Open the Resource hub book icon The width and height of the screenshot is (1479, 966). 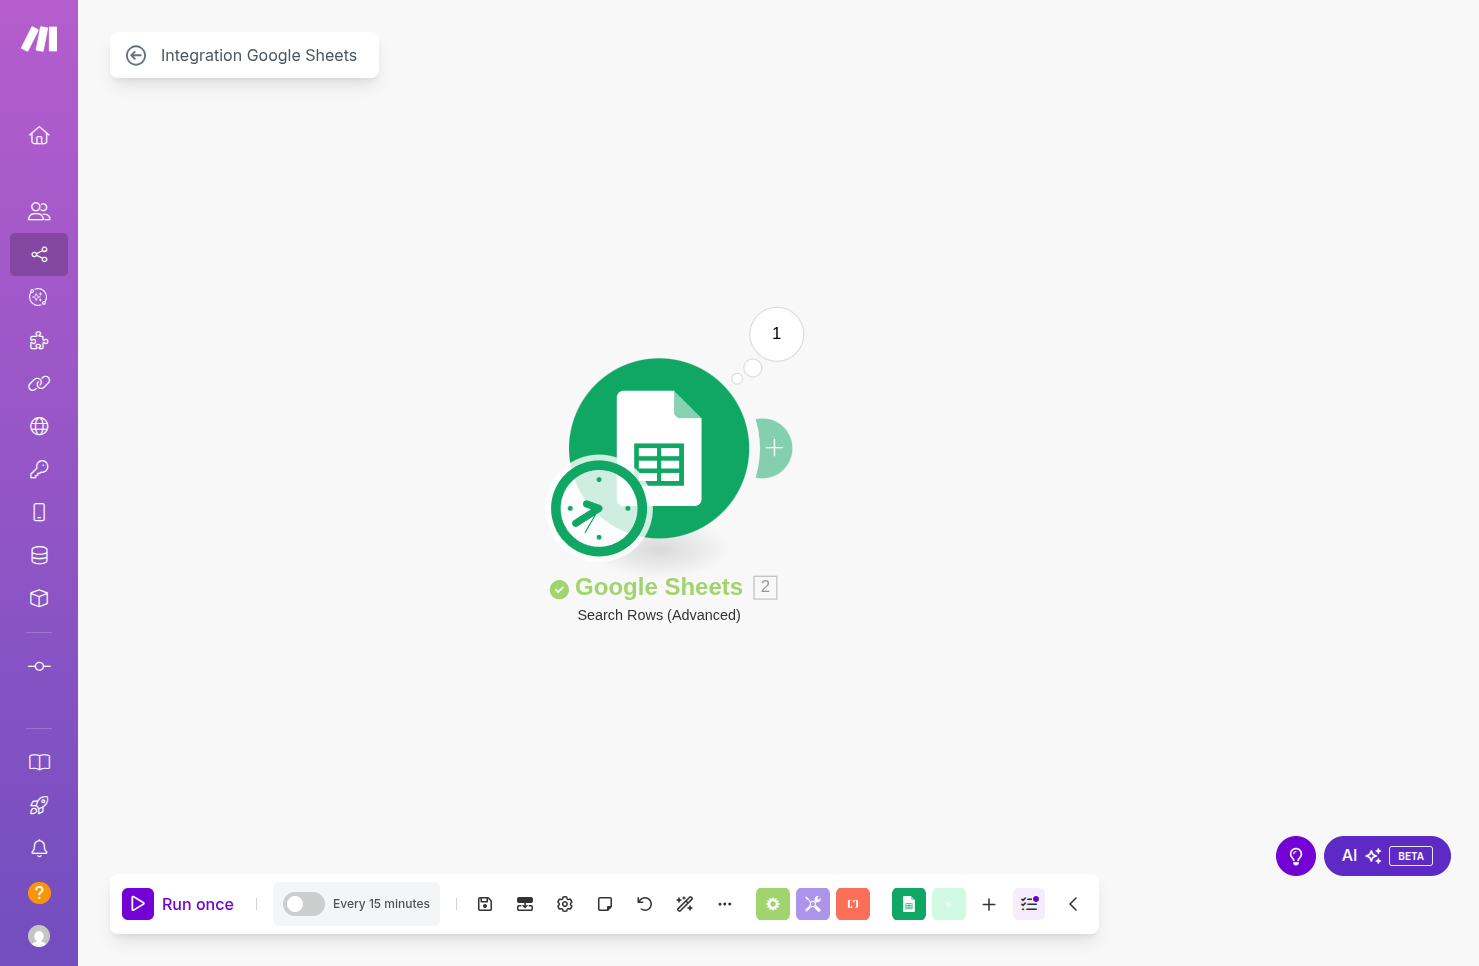tap(39, 762)
